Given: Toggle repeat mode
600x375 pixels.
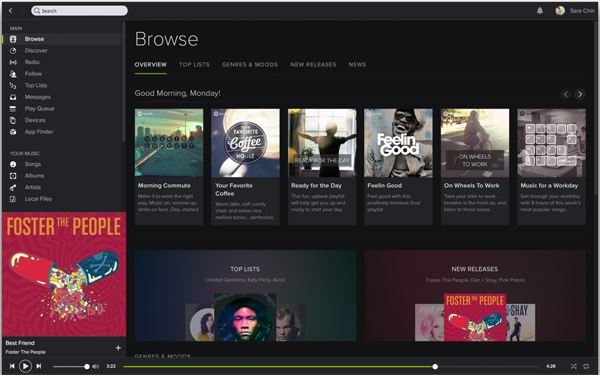Looking at the screenshot, I should pos(586,366).
